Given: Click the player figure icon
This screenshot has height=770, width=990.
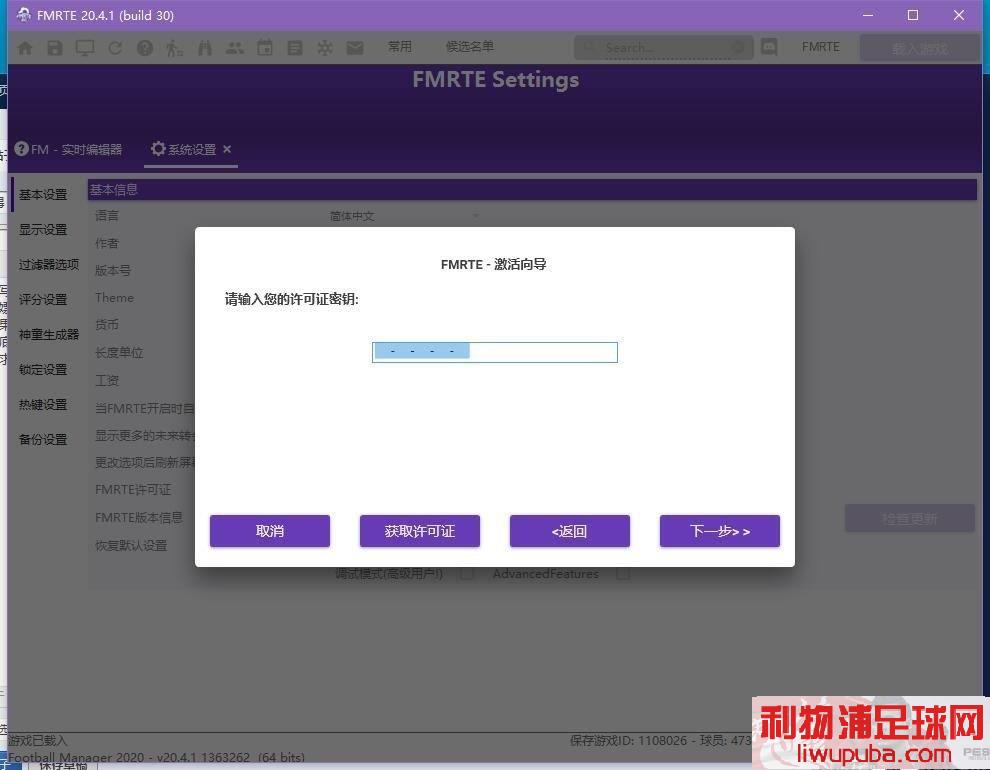Looking at the screenshot, I should point(174,47).
